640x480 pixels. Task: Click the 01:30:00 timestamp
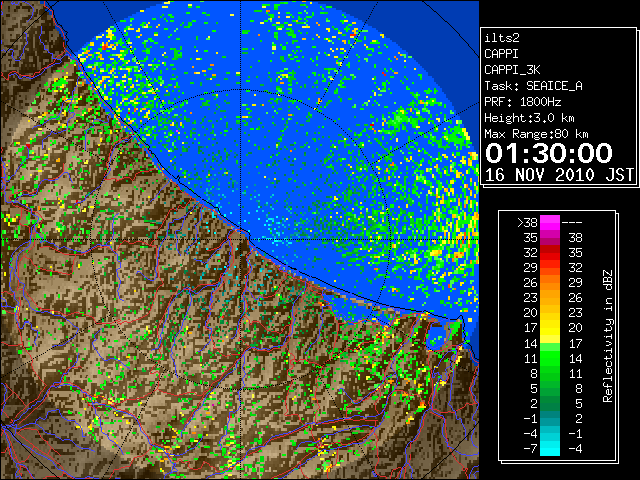click(549, 153)
